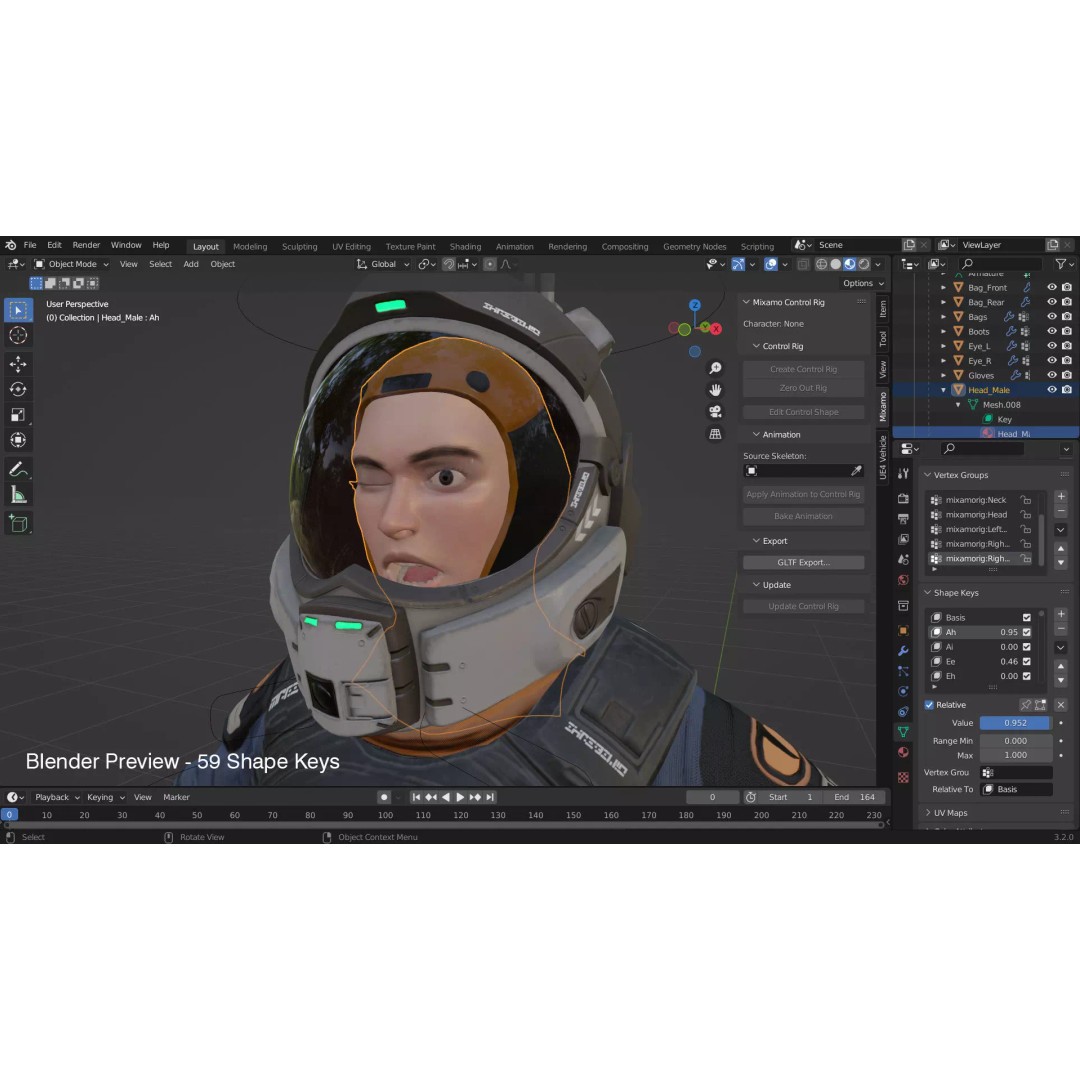
Task: Hide Boots in viewport via eye
Action: pos(1052,331)
